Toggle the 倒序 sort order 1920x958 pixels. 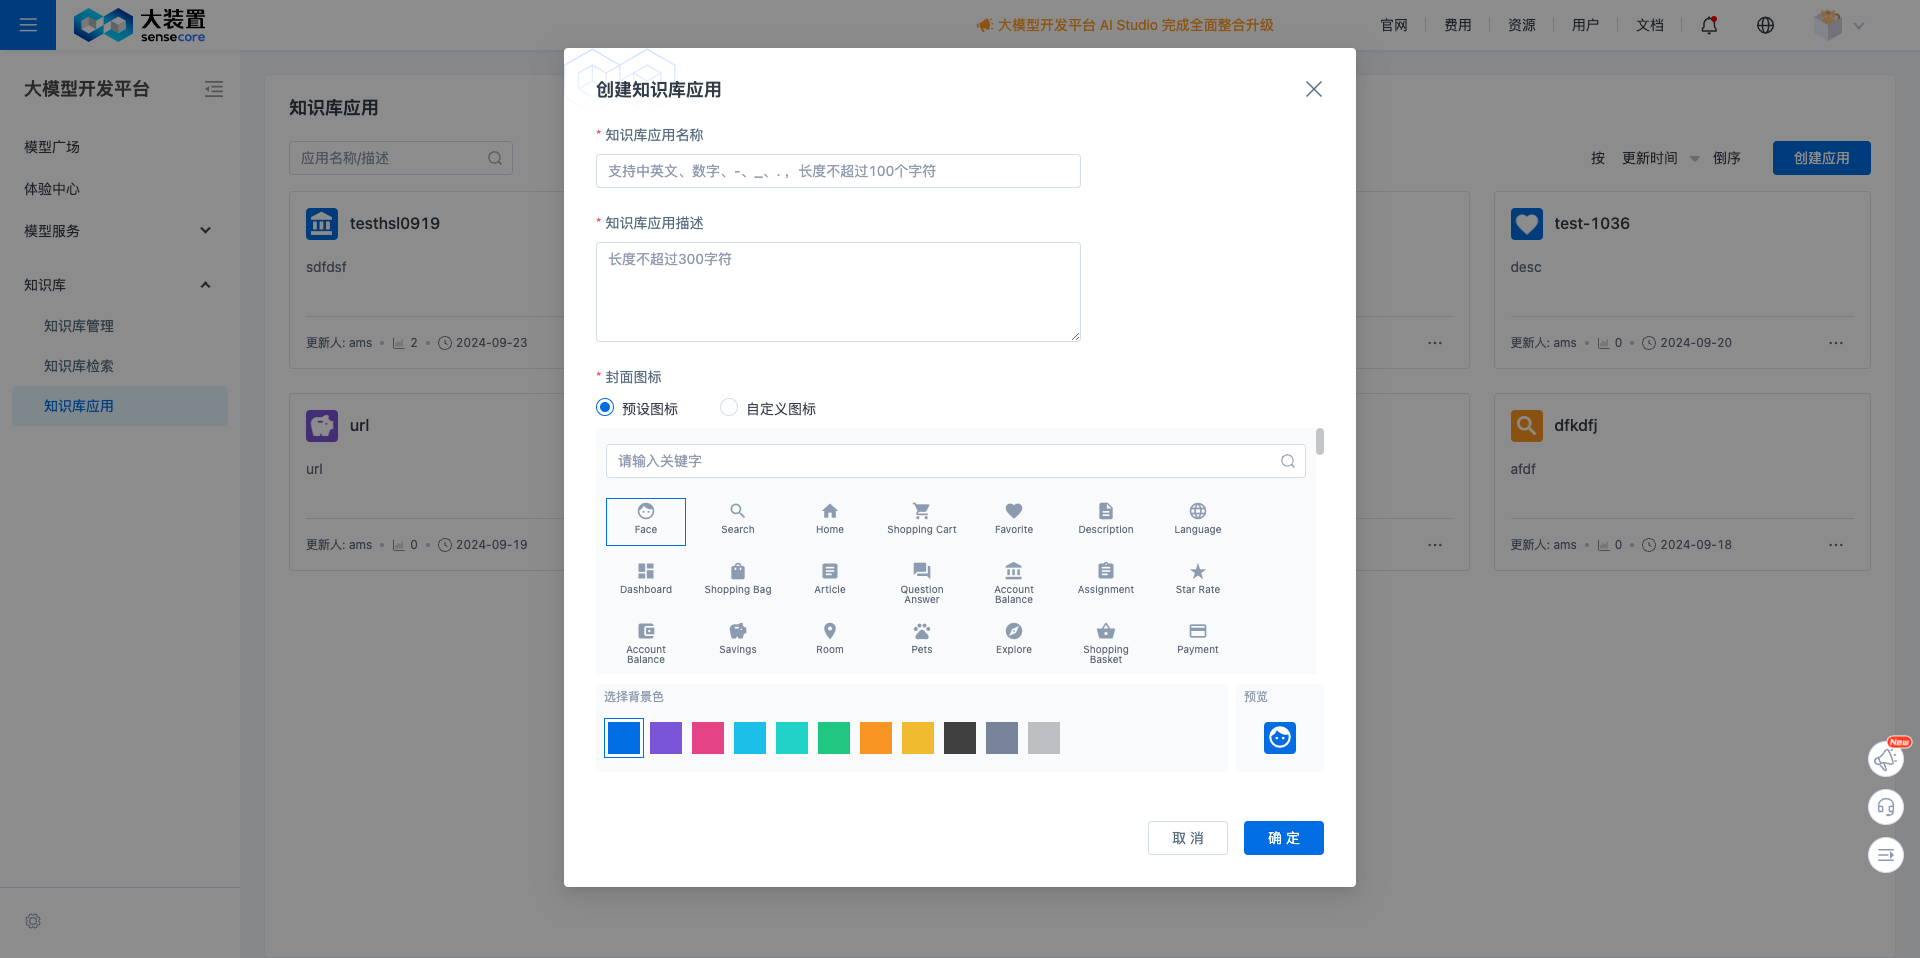(1726, 157)
